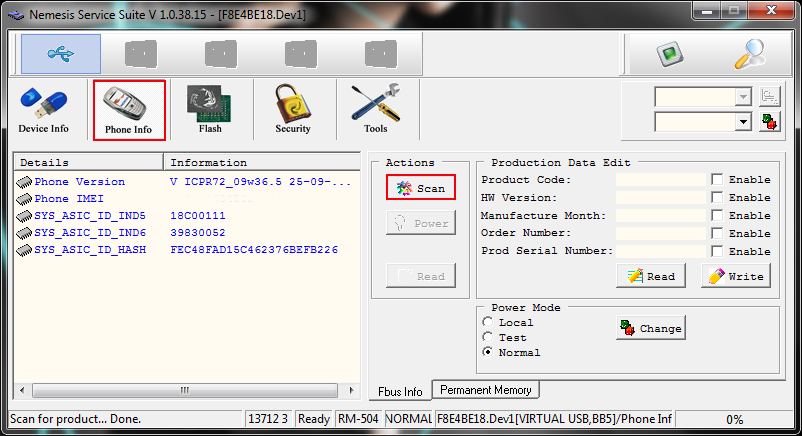Image resolution: width=802 pixels, height=436 pixels.
Task: Click RM-504 in the status bar
Action: click(x=358, y=419)
